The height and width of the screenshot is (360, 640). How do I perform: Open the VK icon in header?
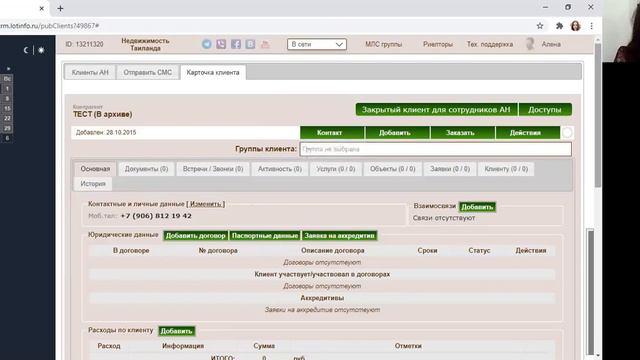coord(250,44)
